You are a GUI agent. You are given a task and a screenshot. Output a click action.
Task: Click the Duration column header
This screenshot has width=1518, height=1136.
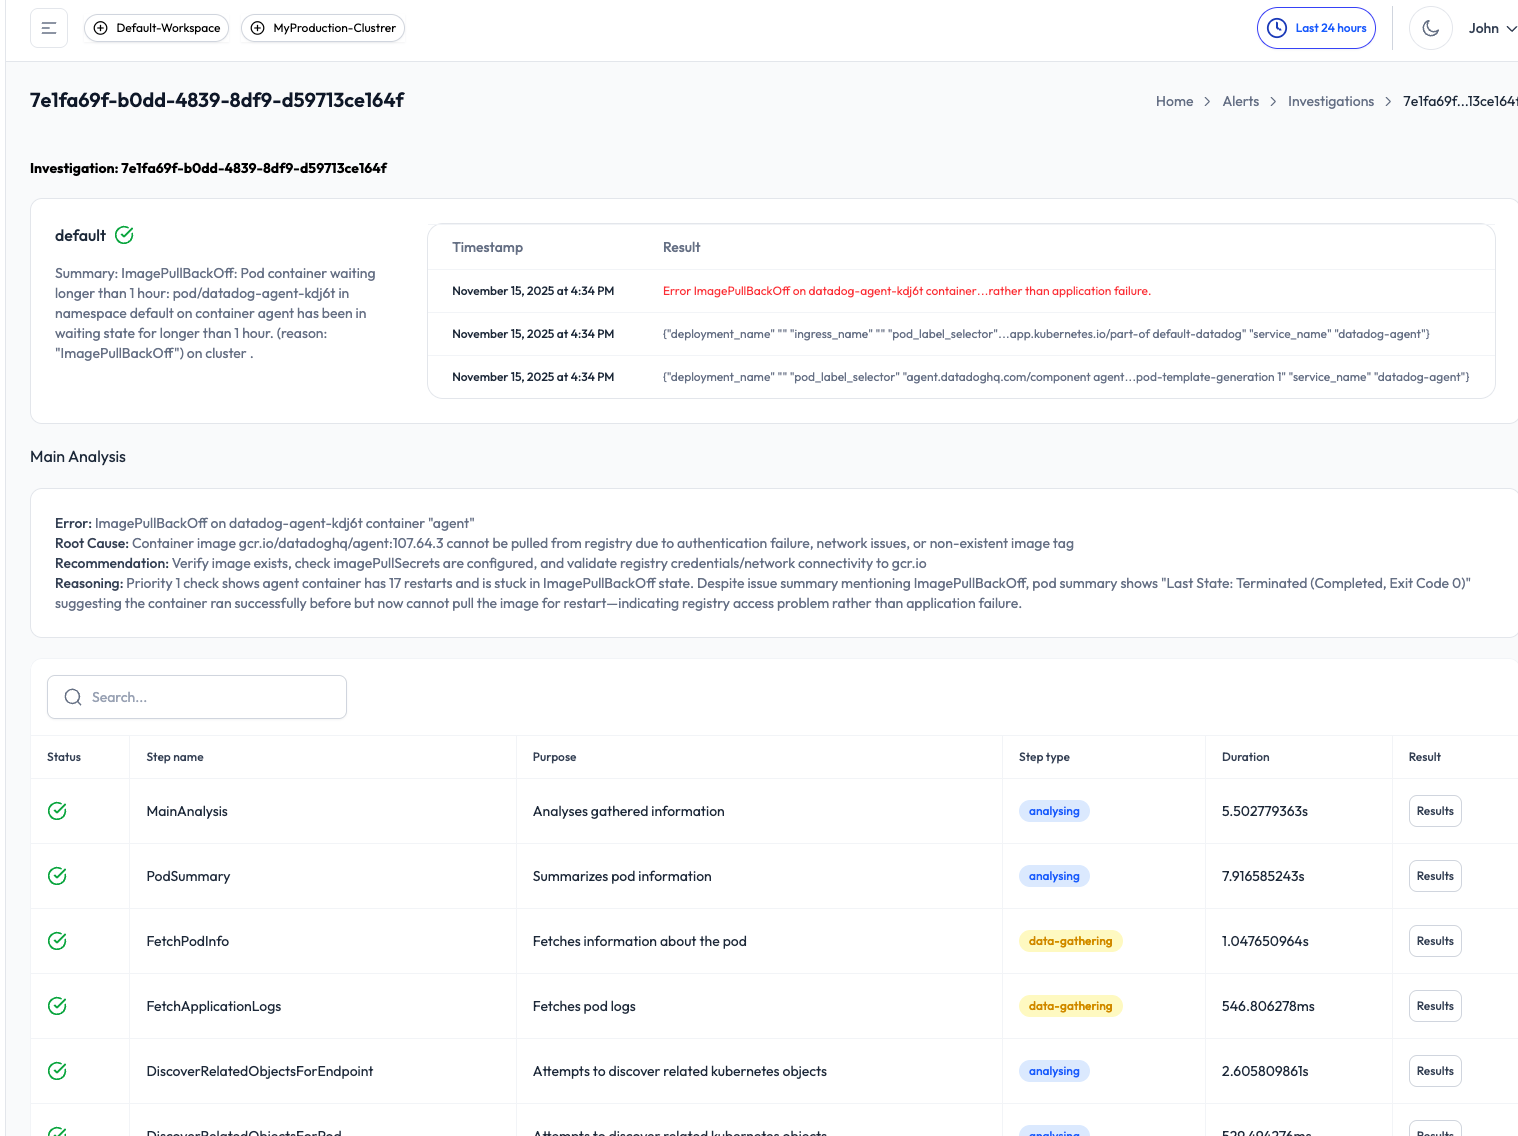(x=1245, y=757)
